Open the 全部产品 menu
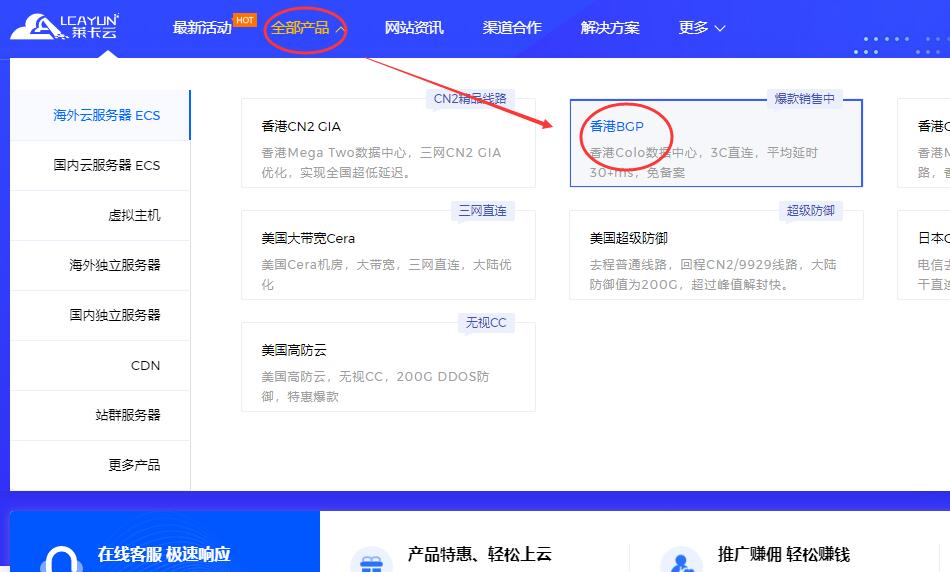The height and width of the screenshot is (572, 950). click(x=300, y=28)
